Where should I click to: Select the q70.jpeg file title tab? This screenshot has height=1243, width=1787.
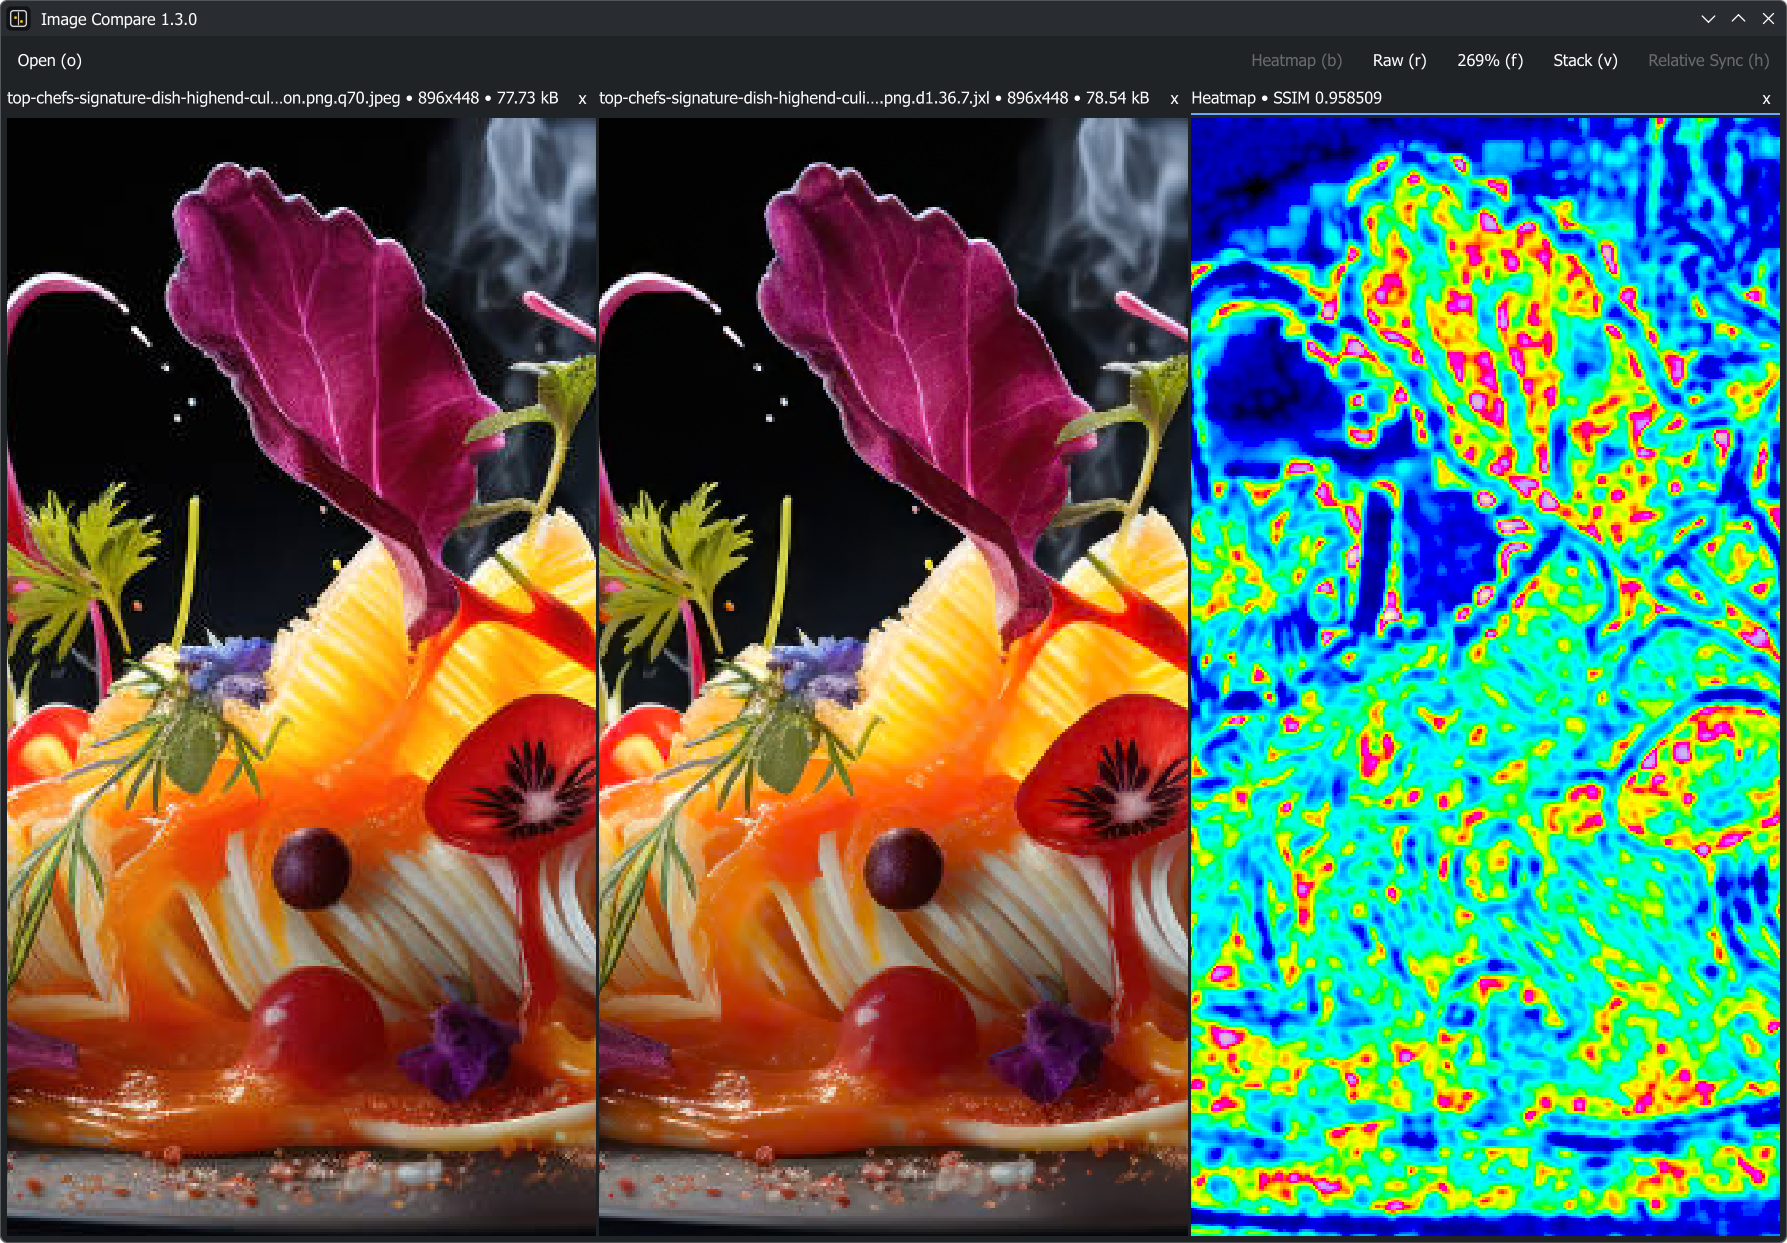pos(283,98)
